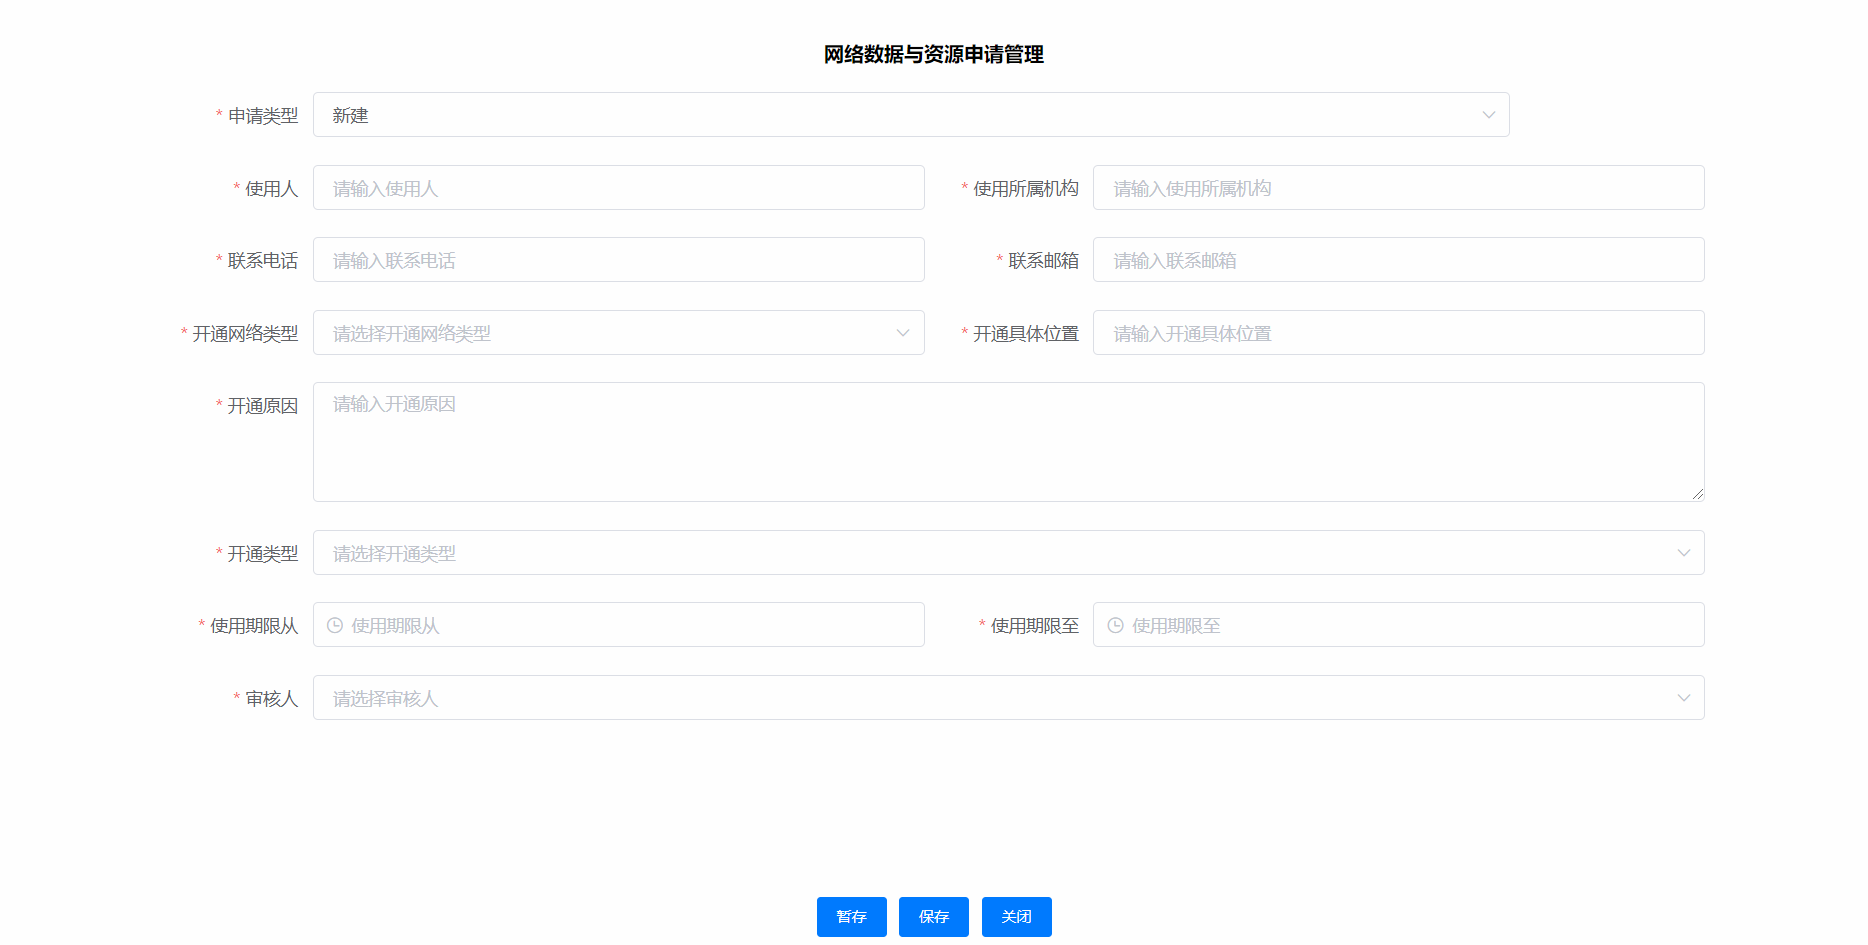Viewport: 1868px width, 945px height.
Task: Click the chevron icon in 审核人 select
Action: click(1683, 698)
